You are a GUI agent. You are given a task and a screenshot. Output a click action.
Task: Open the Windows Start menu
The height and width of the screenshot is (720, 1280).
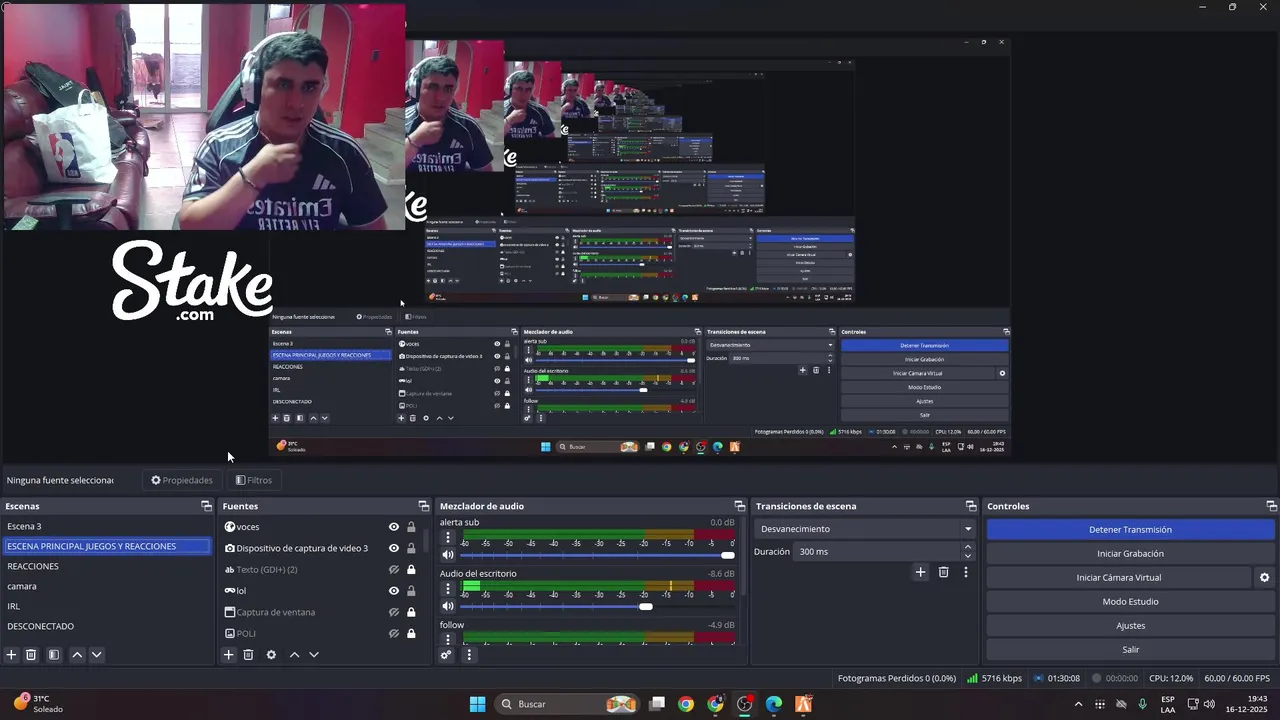(477, 704)
